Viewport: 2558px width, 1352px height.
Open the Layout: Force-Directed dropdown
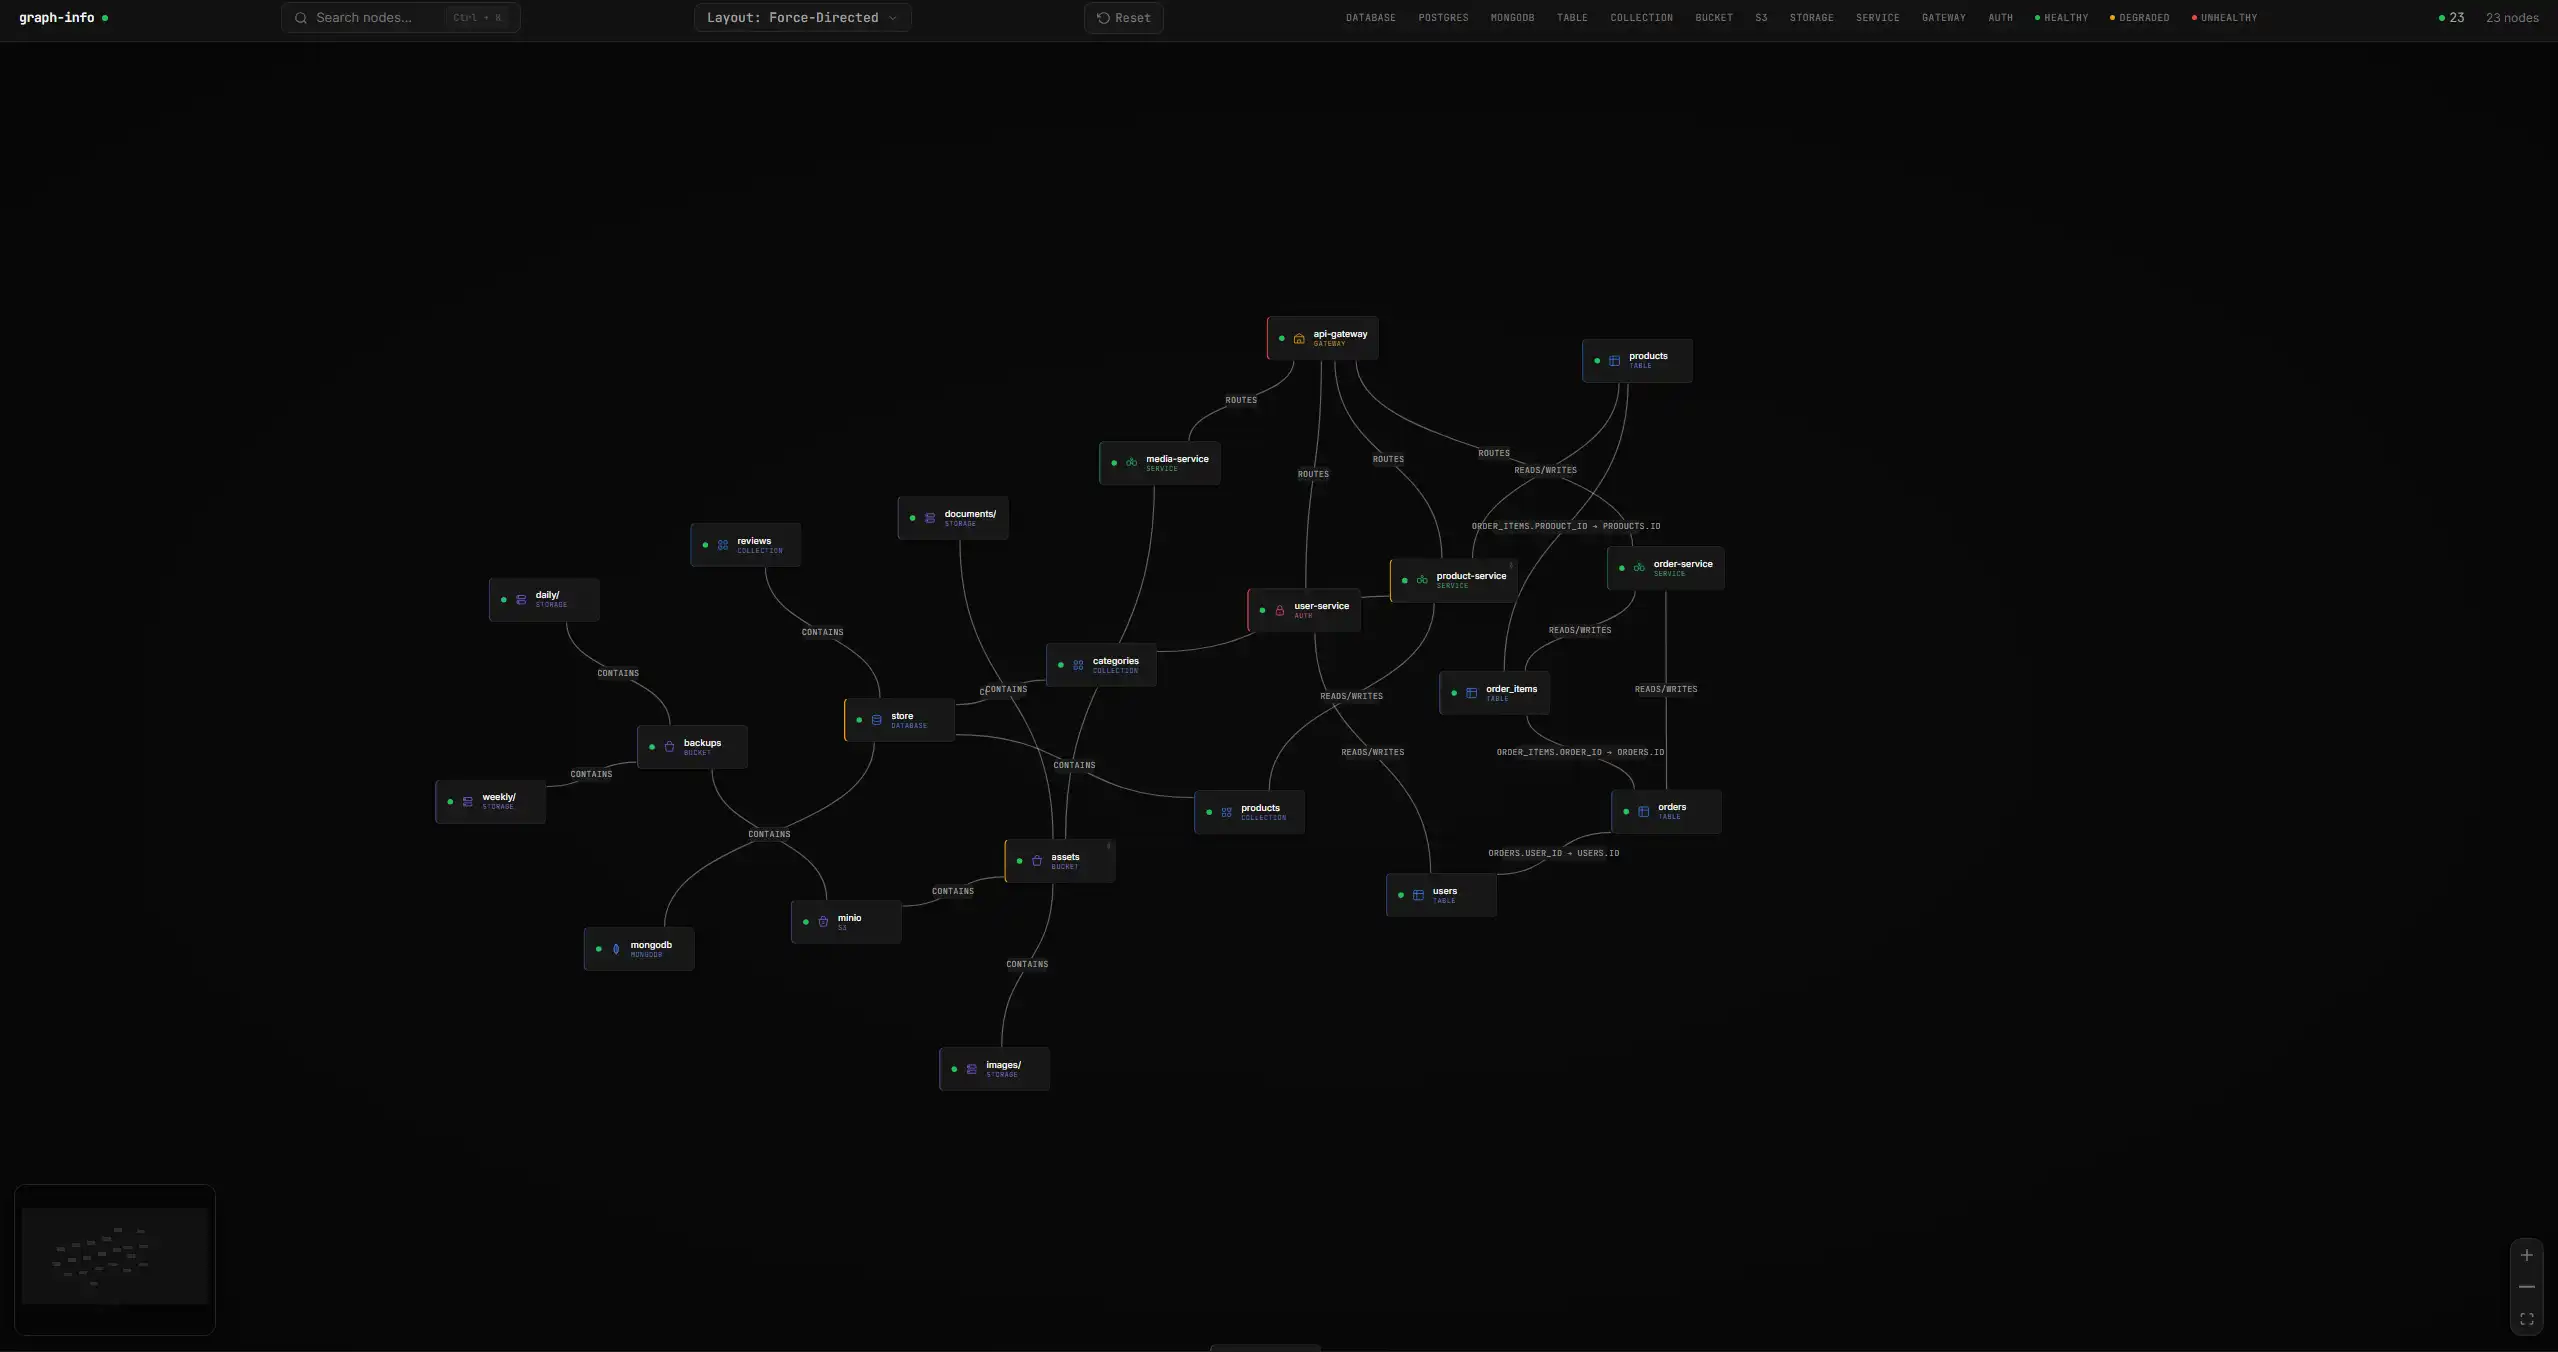pyautogui.click(x=802, y=18)
